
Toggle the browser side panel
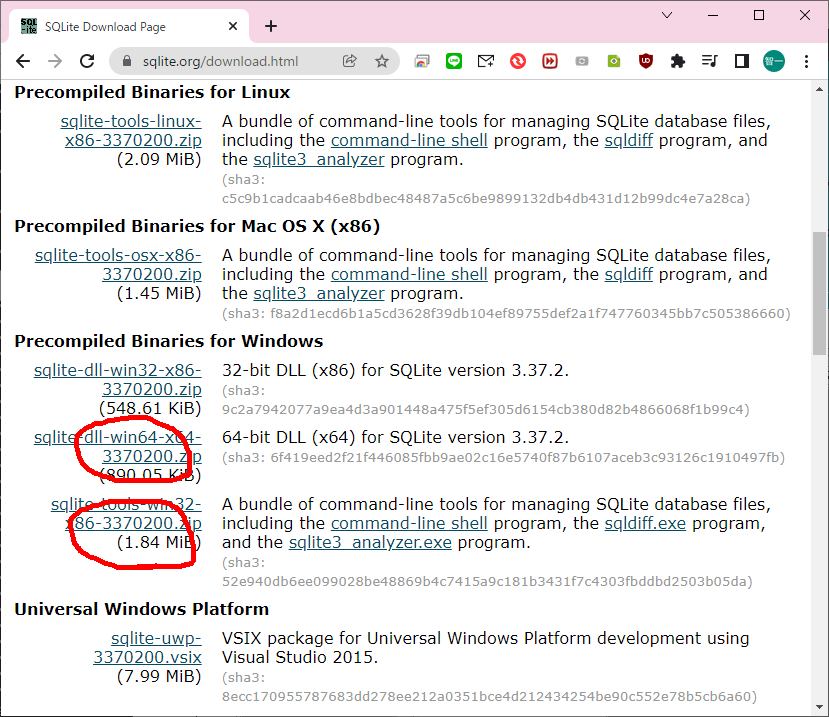741,61
